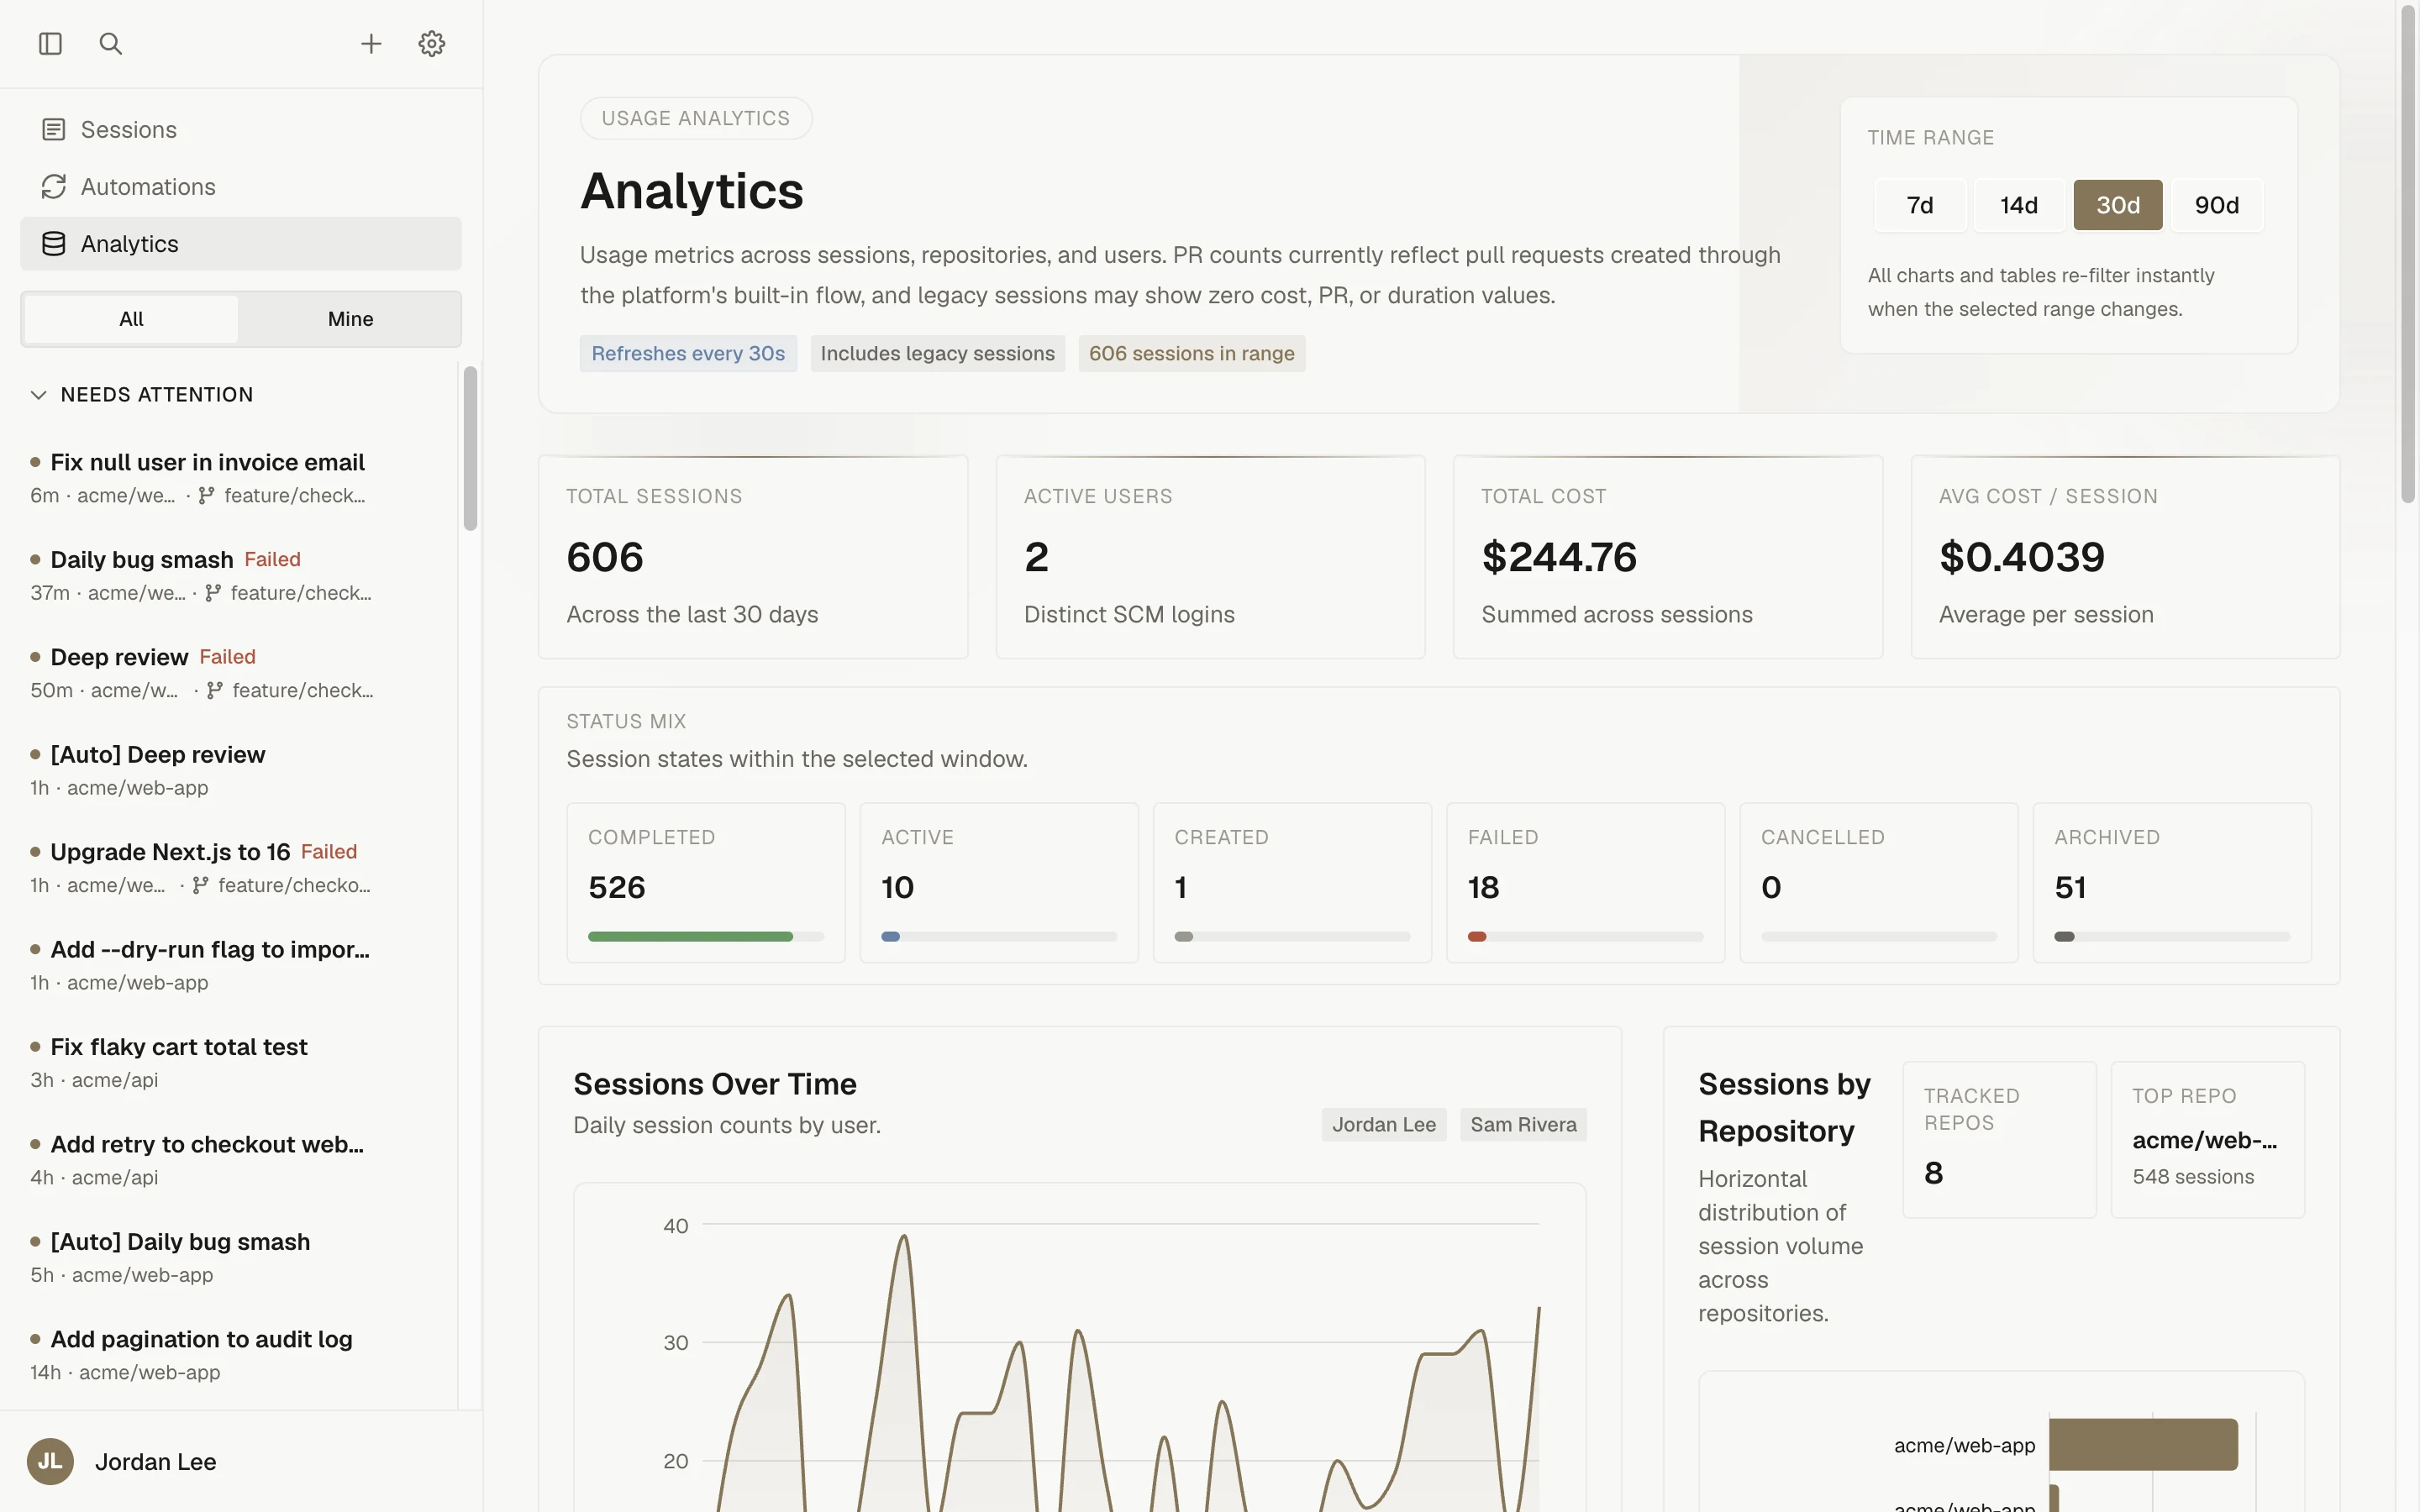Click the Active blue progress bar
This screenshot has width=2420, height=1512.
pyautogui.click(x=890, y=937)
